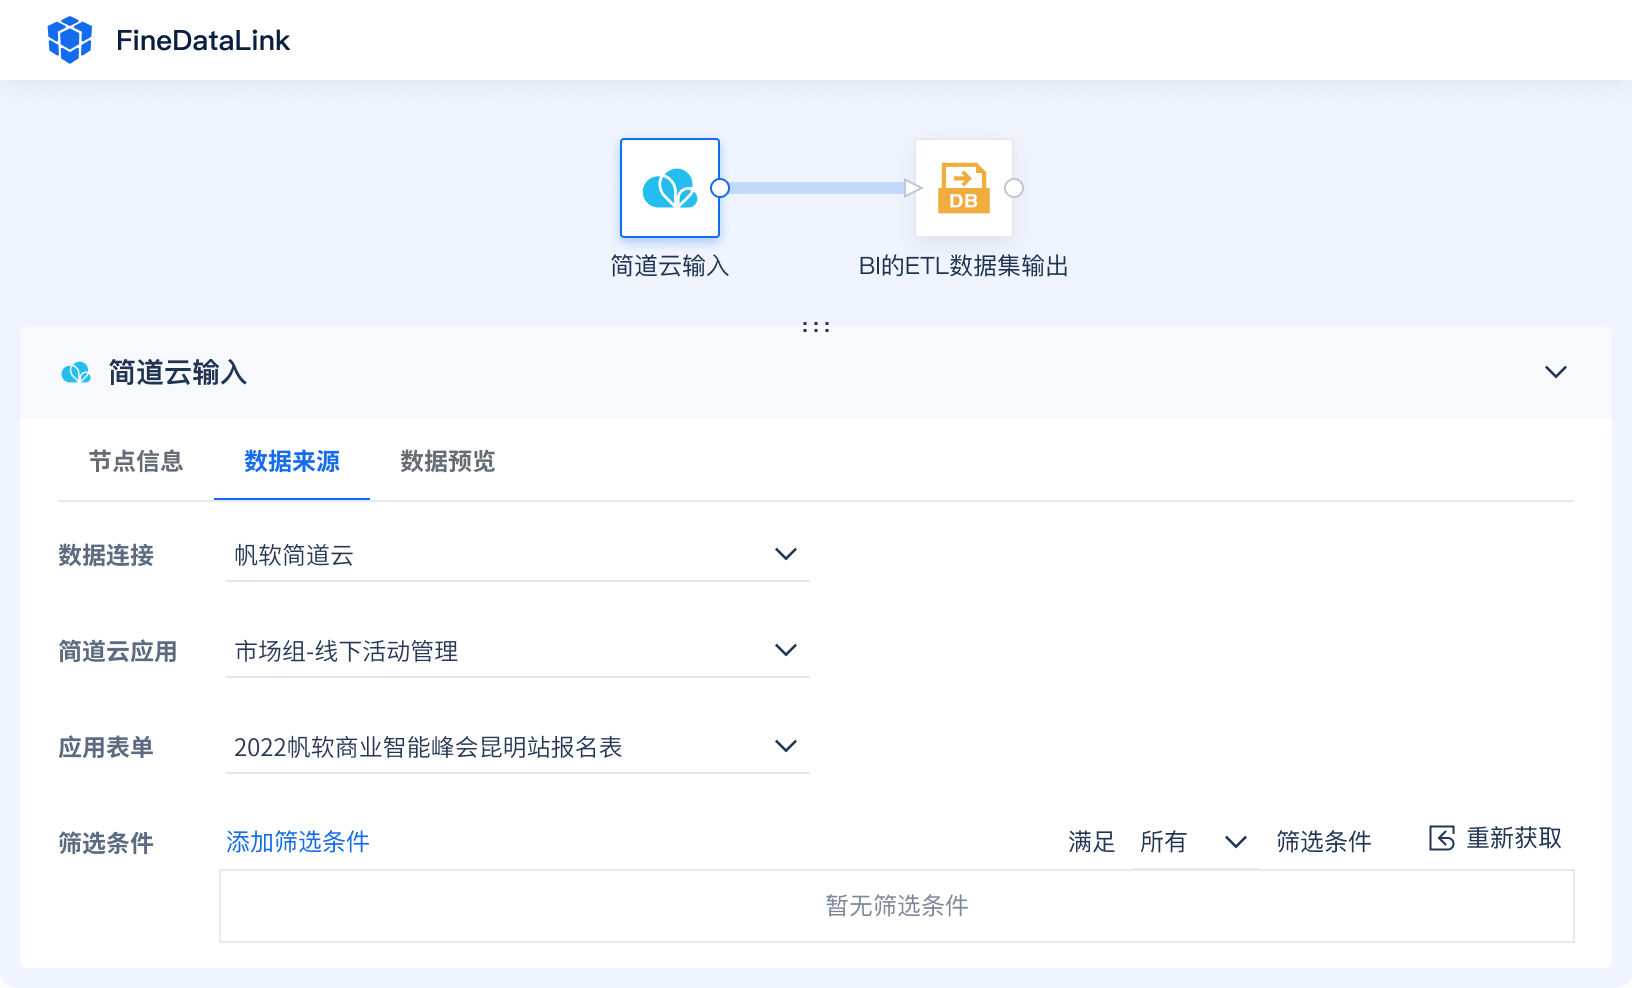Open the 数据连接 dropdown
1632x988 pixels.
(785, 554)
